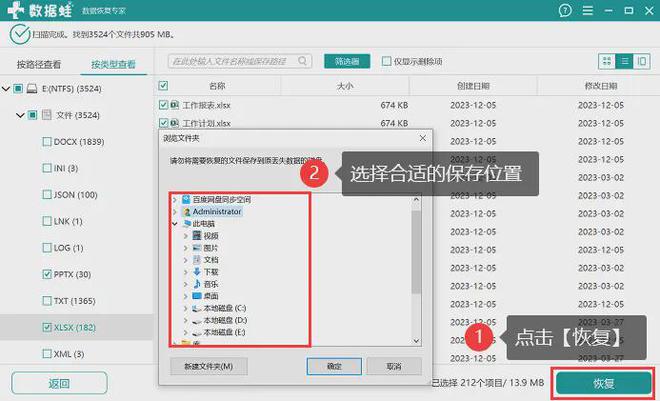The width and height of the screenshot is (660, 401).
Task: Select the 本地磁盘 (E:) drive icon
Action: [x=197, y=333]
